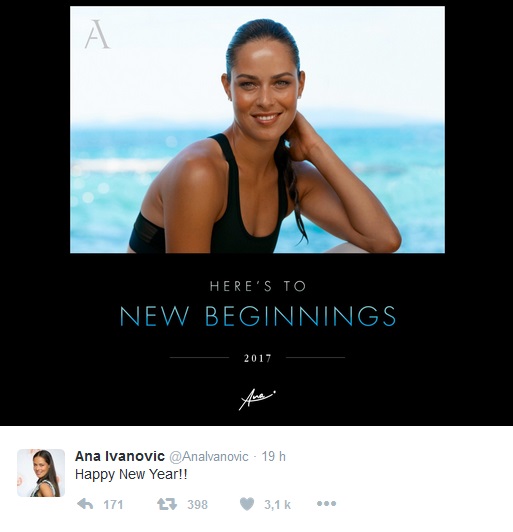The width and height of the screenshot is (513, 532).
Task: Click the 19 h timestamp
Action: click(x=273, y=456)
